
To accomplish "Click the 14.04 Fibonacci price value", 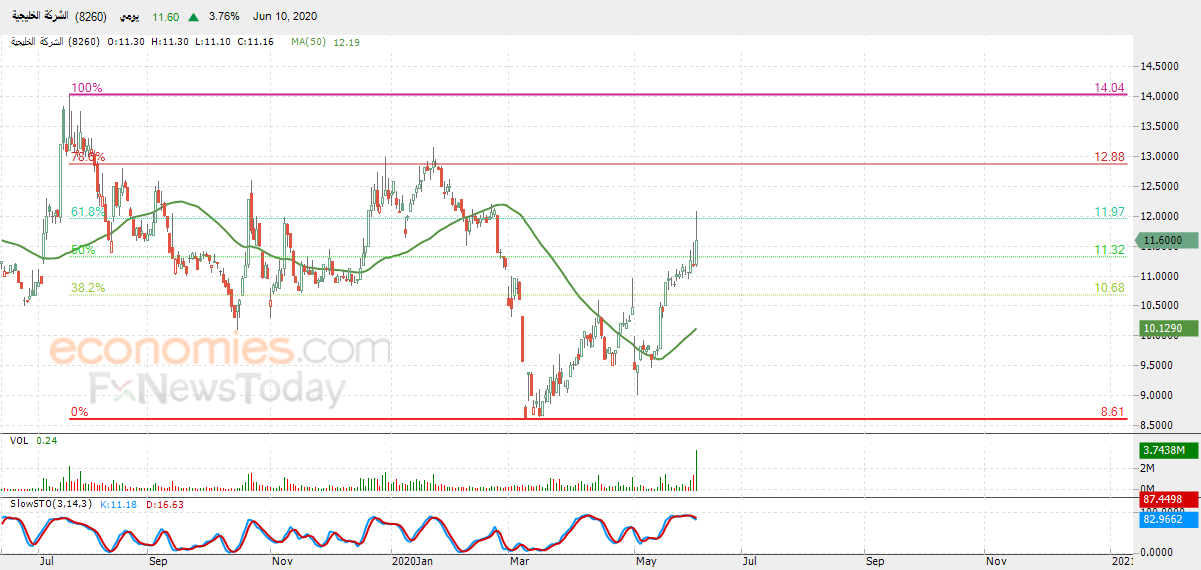I will pos(1110,88).
